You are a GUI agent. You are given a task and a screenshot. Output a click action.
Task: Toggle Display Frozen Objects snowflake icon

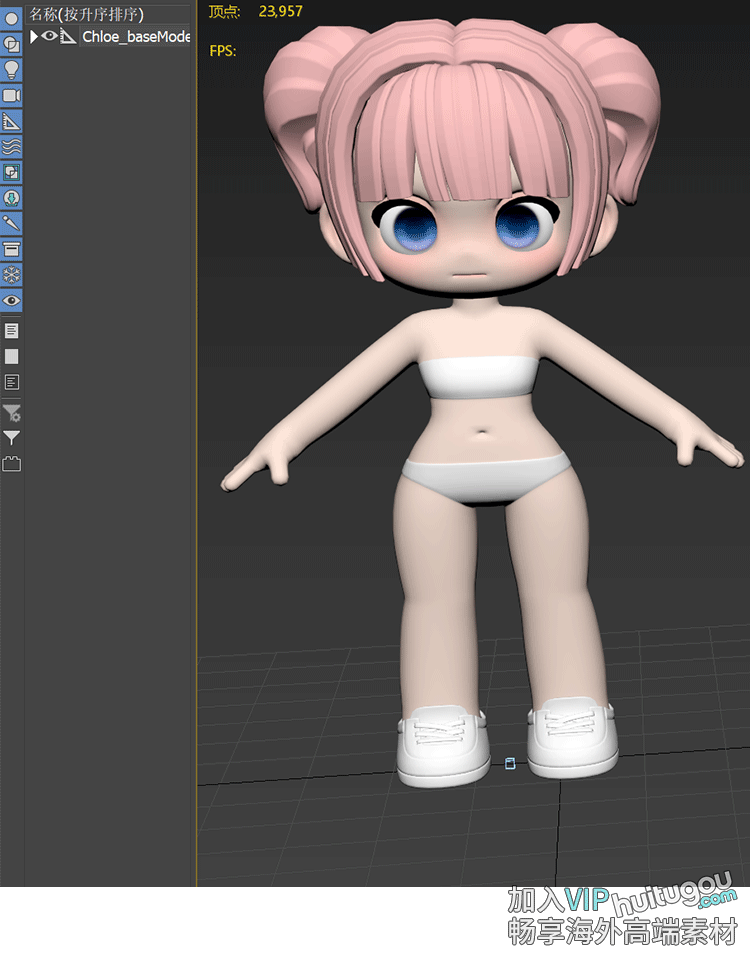pyautogui.click(x=12, y=275)
